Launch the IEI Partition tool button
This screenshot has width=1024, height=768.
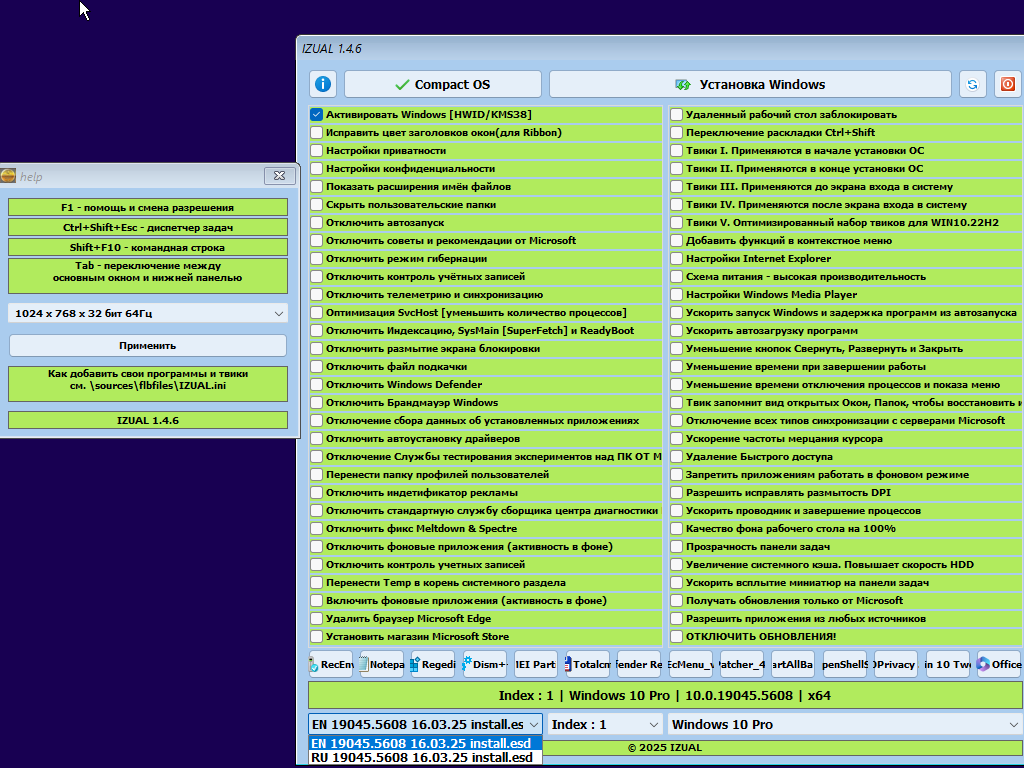click(x=536, y=664)
